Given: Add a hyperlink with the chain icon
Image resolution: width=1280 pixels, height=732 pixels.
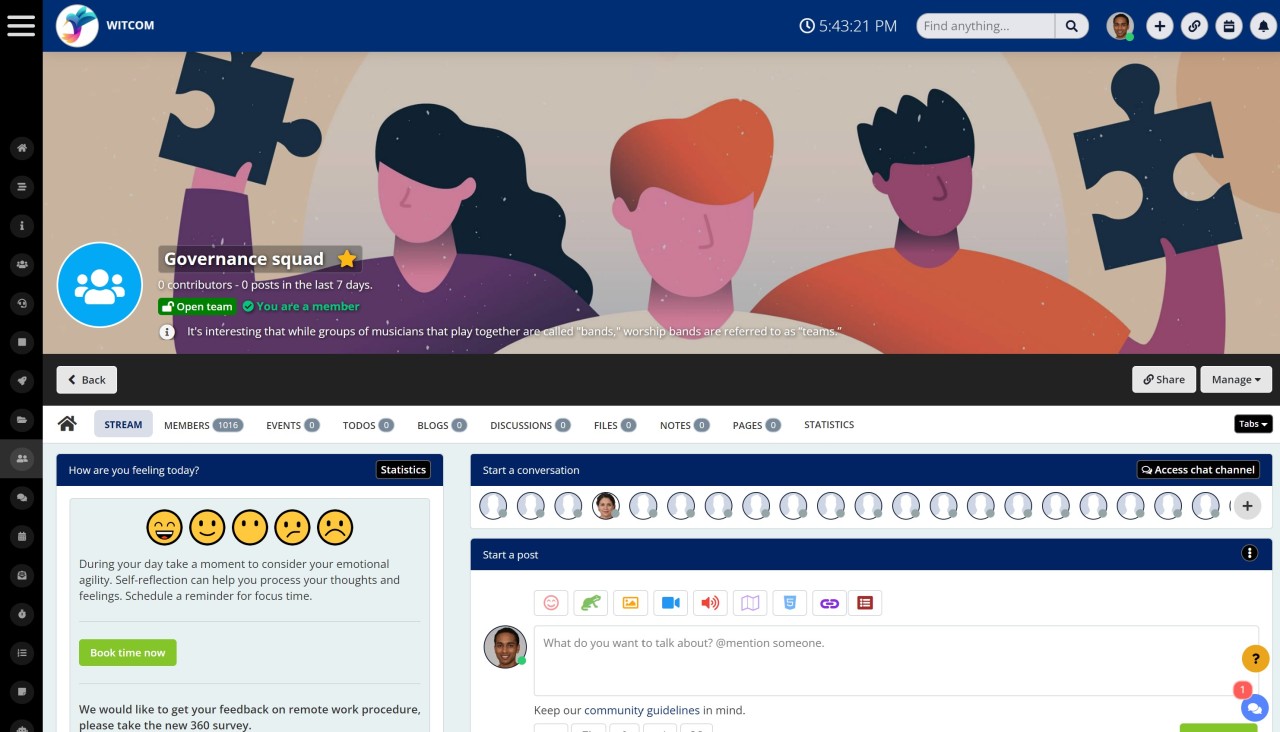Looking at the screenshot, I should coord(829,602).
